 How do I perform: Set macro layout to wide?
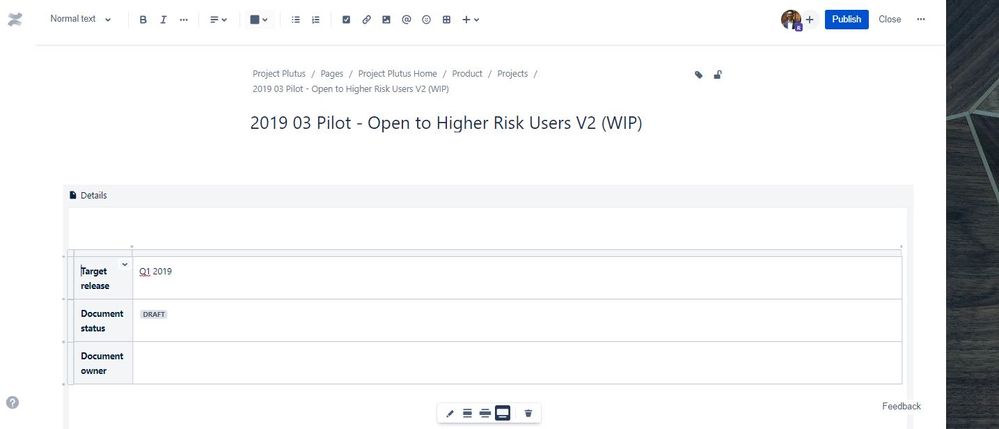pyautogui.click(x=485, y=414)
